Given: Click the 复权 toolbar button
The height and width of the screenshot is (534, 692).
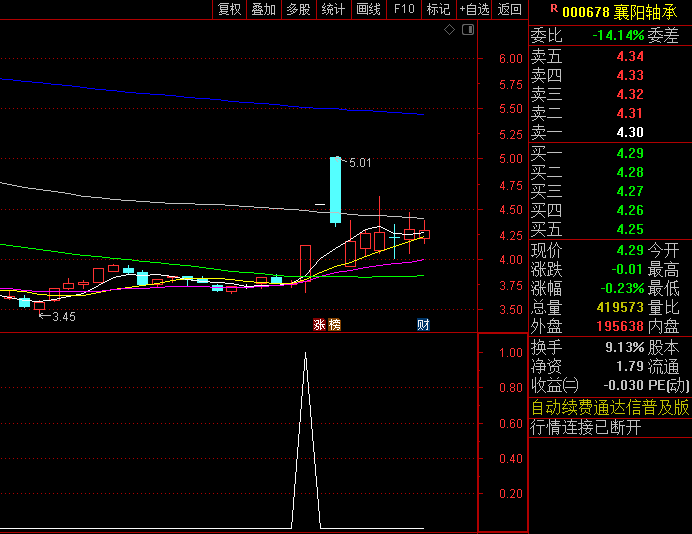Looking at the screenshot, I should (x=229, y=9).
